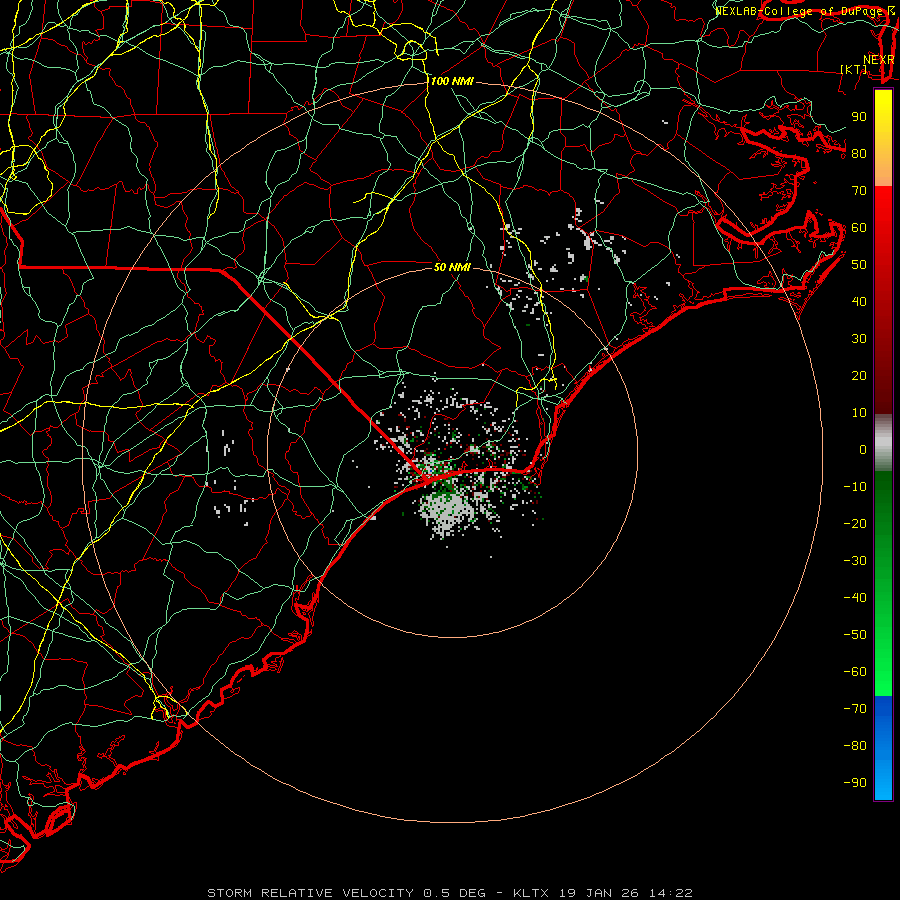Click the -70 value on the velocity scale

click(x=855, y=709)
